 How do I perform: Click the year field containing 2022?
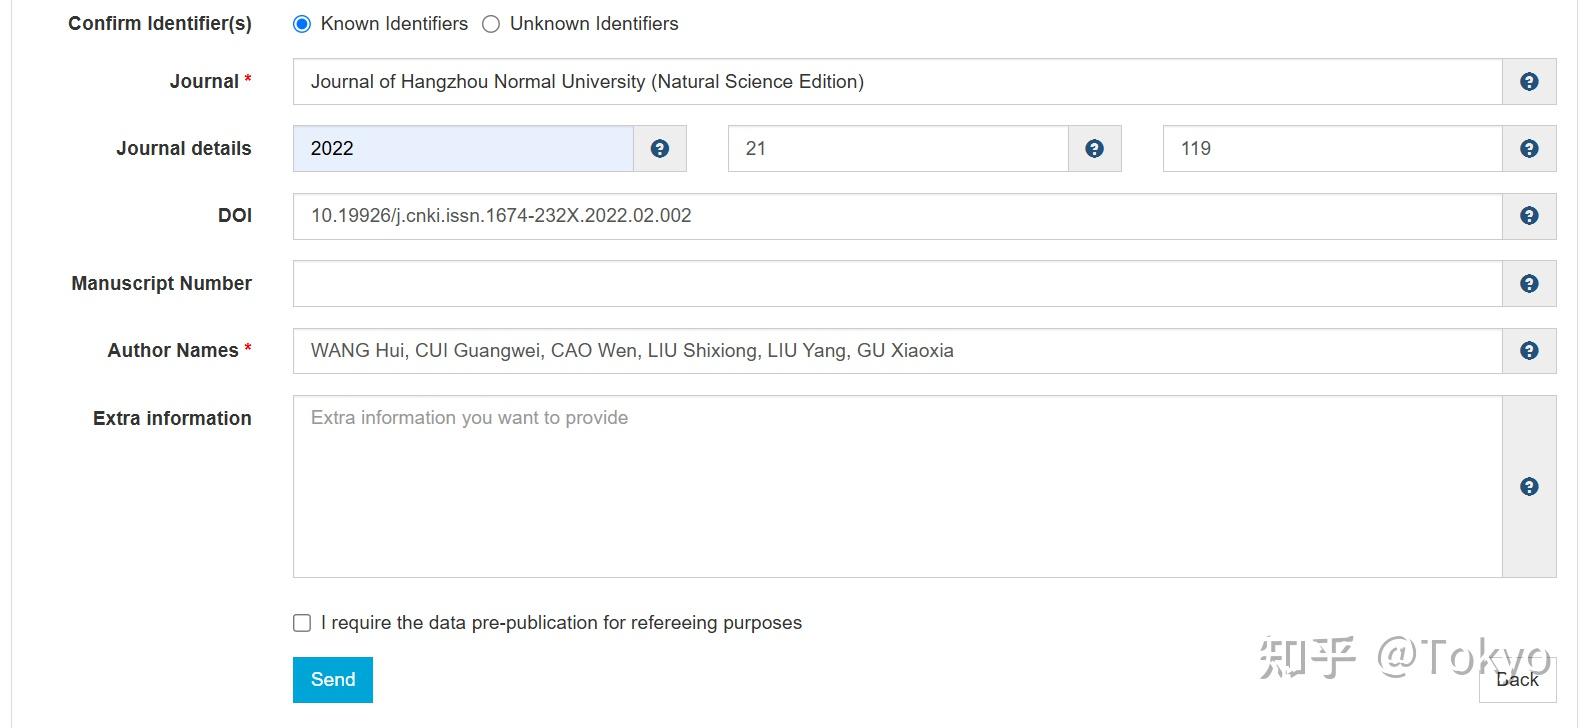[x=463, y=149]
